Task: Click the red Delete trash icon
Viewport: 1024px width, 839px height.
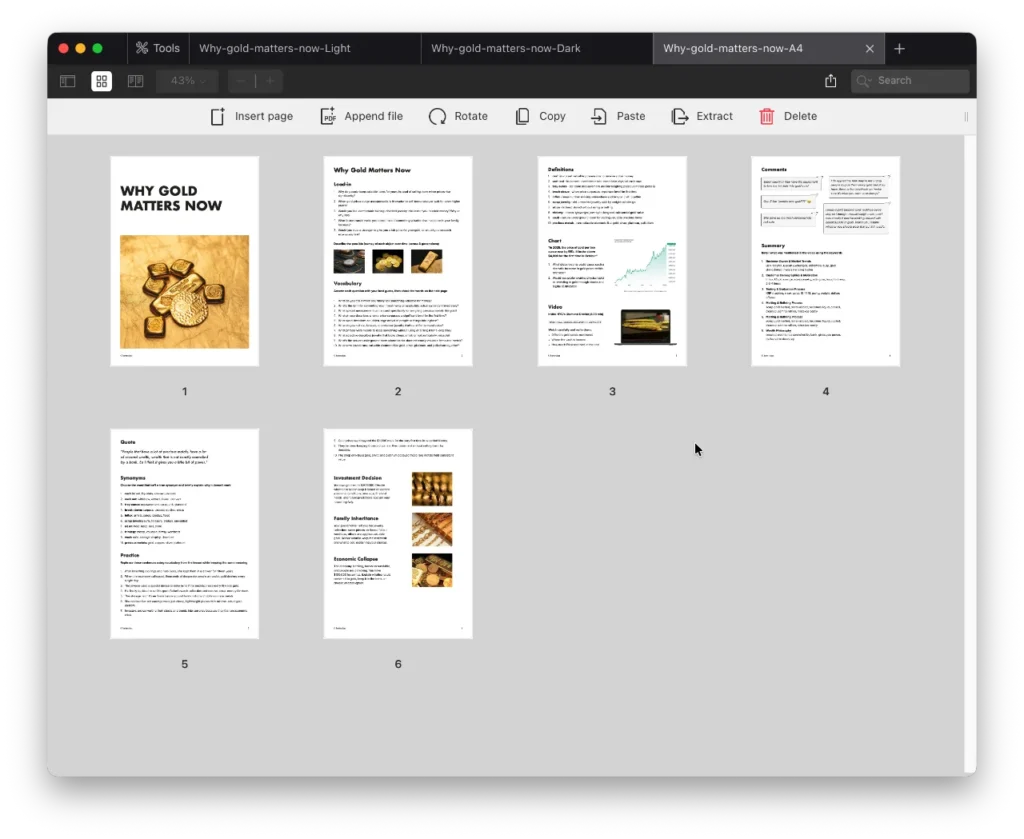Action: click(x=767, y=116)
